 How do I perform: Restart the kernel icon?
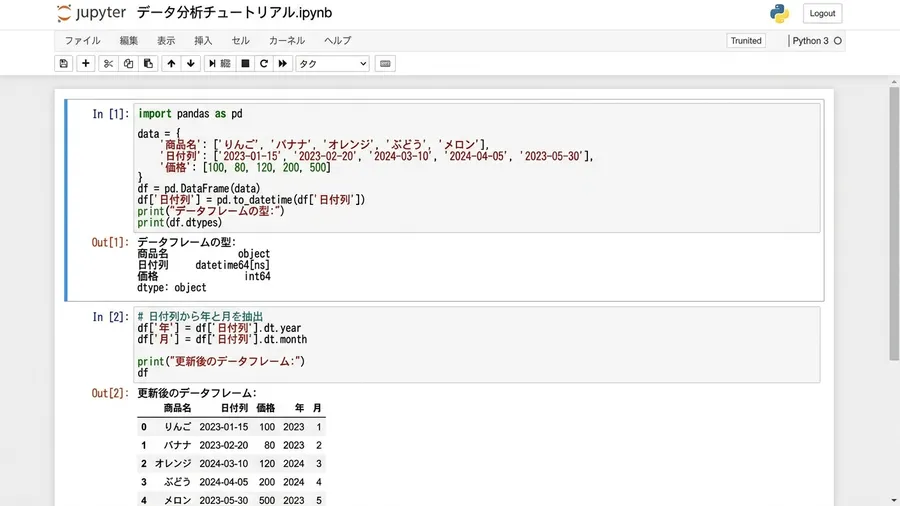click(x=263, y=64)
